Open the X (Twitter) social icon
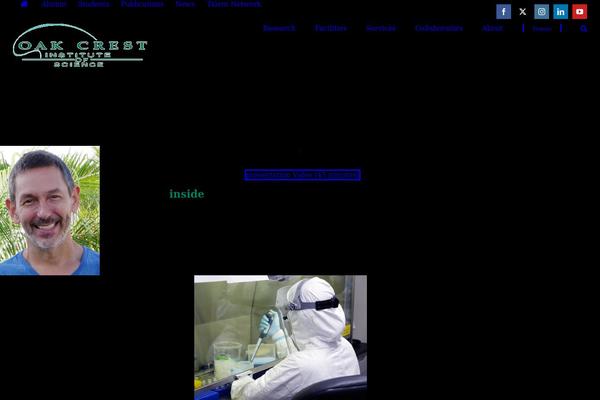Screen dimensions: 600x400 (522, 11)
